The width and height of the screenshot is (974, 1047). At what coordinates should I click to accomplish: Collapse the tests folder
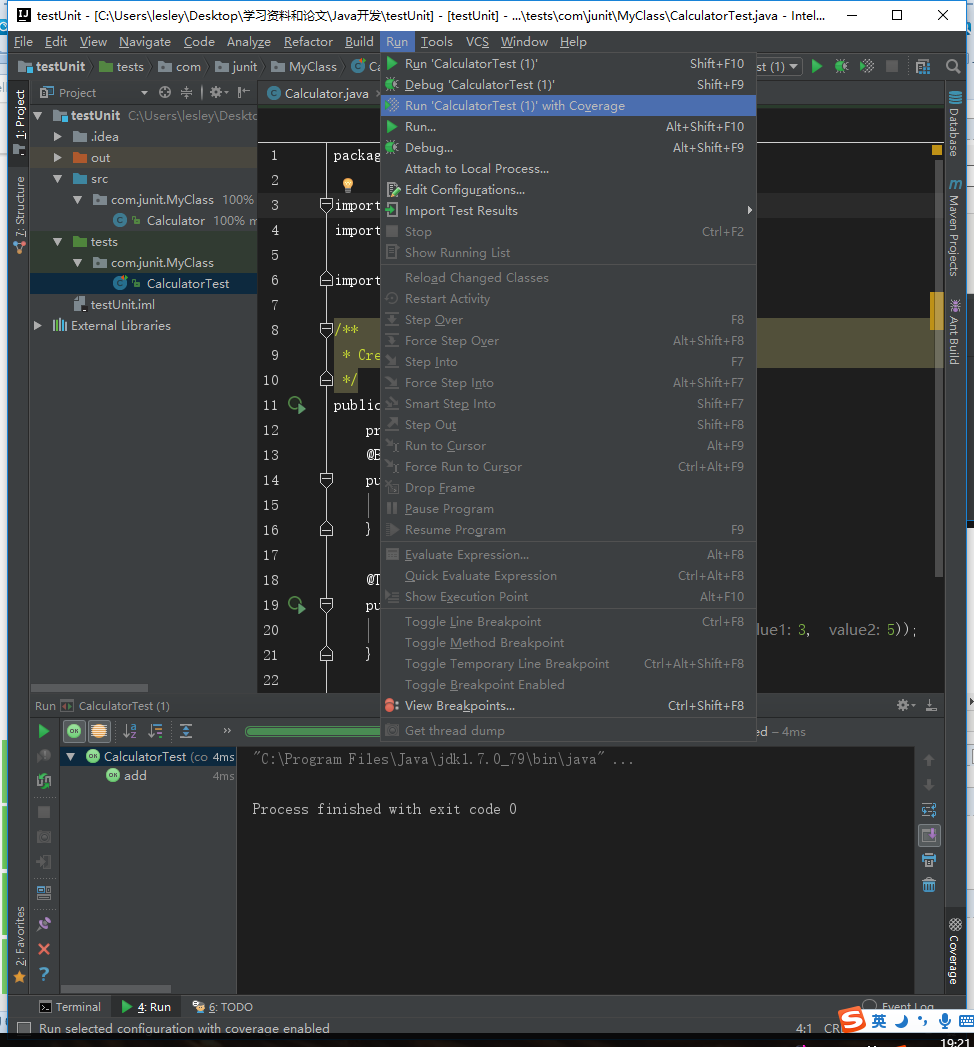[x=58, y=242]
